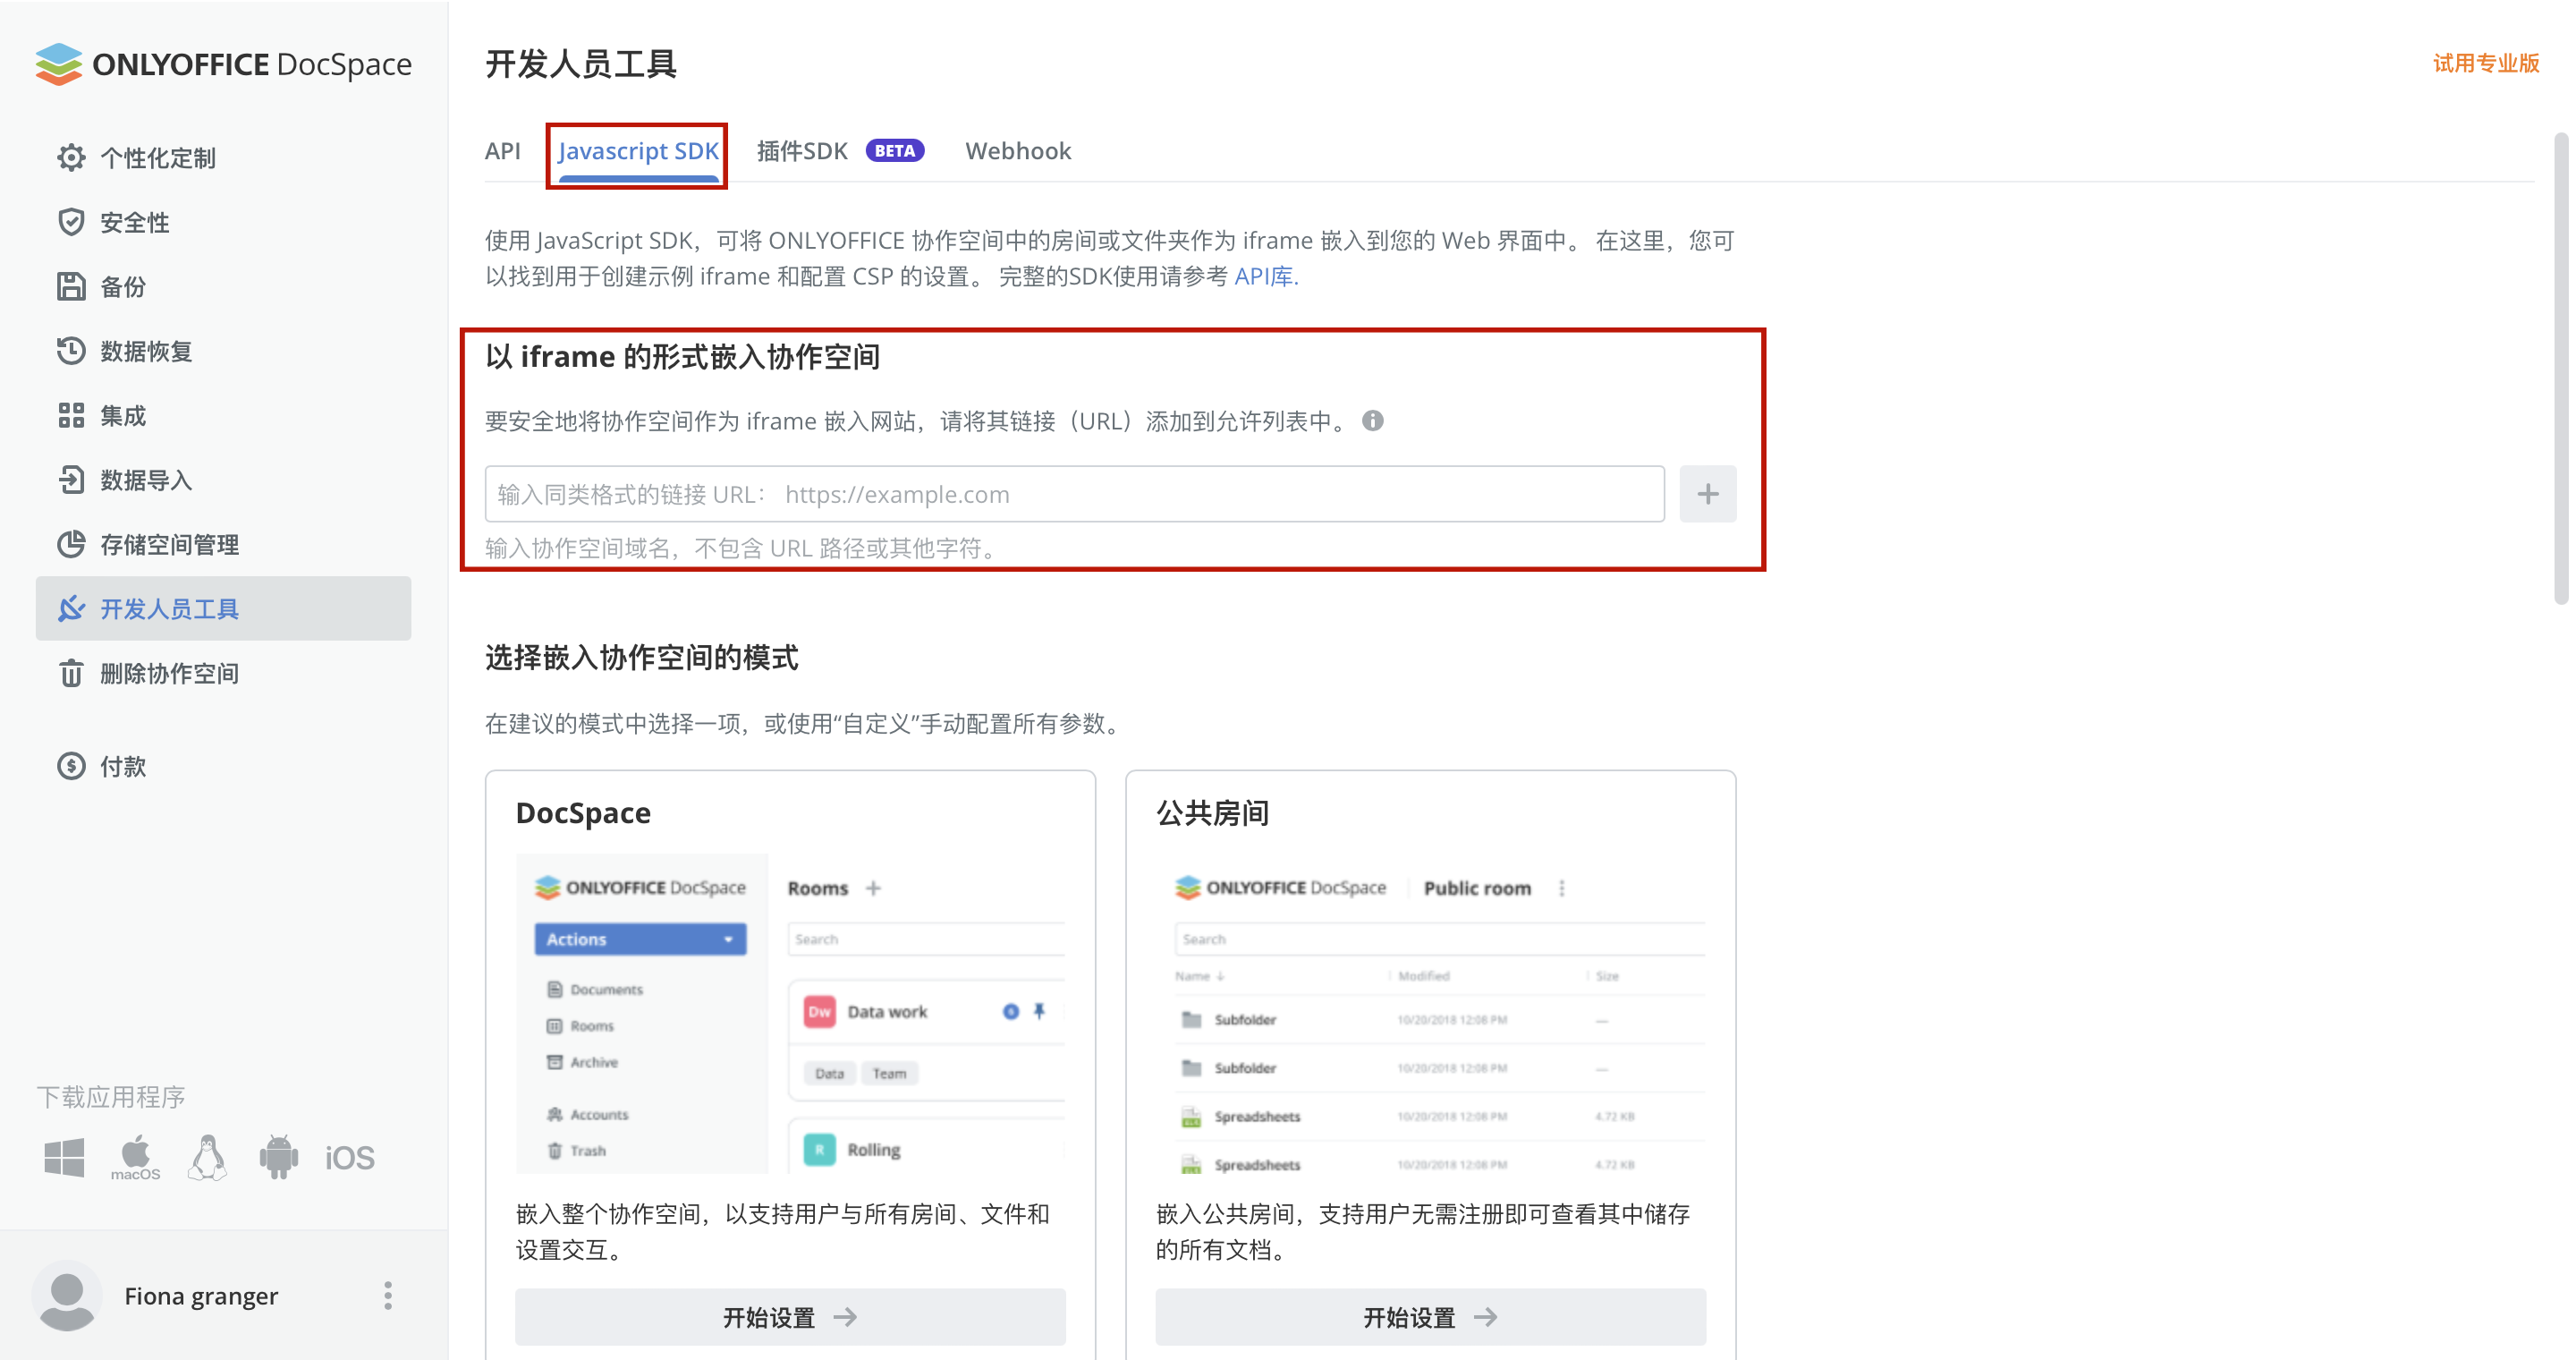
Task: Click the 公共房间 card title
Action: click(x=1213, y=813)
